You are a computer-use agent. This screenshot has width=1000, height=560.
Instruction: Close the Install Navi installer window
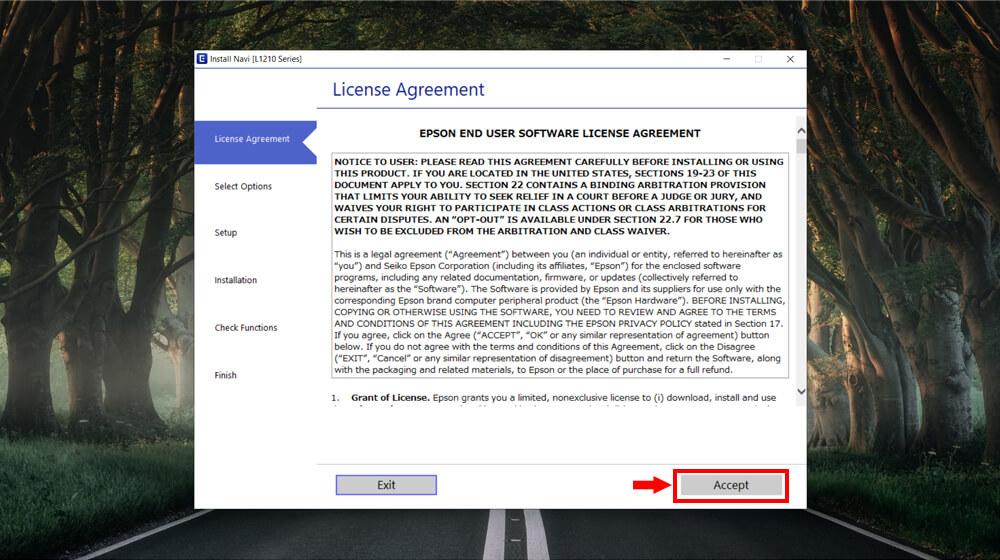[x=790, y=59]
